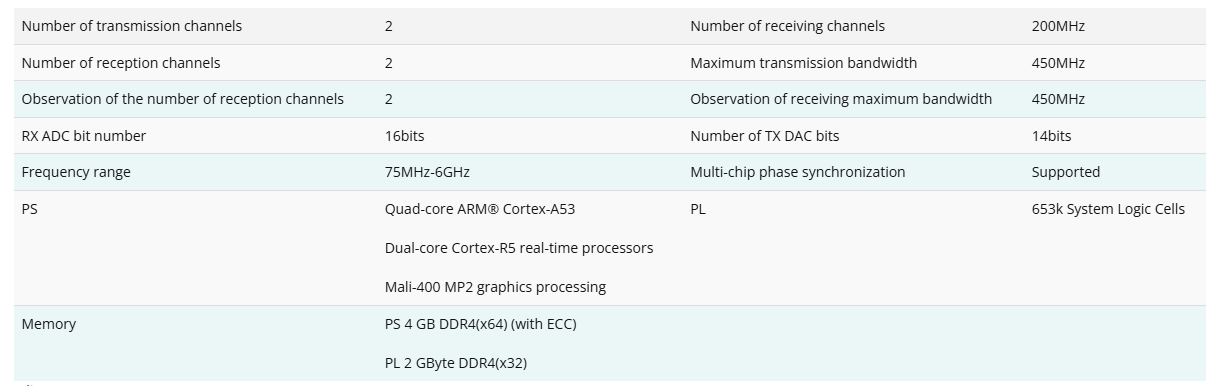The image size is (1221, 386).
Task: Select the '200MHz' receiving channels value
Action: point(1058,26)
